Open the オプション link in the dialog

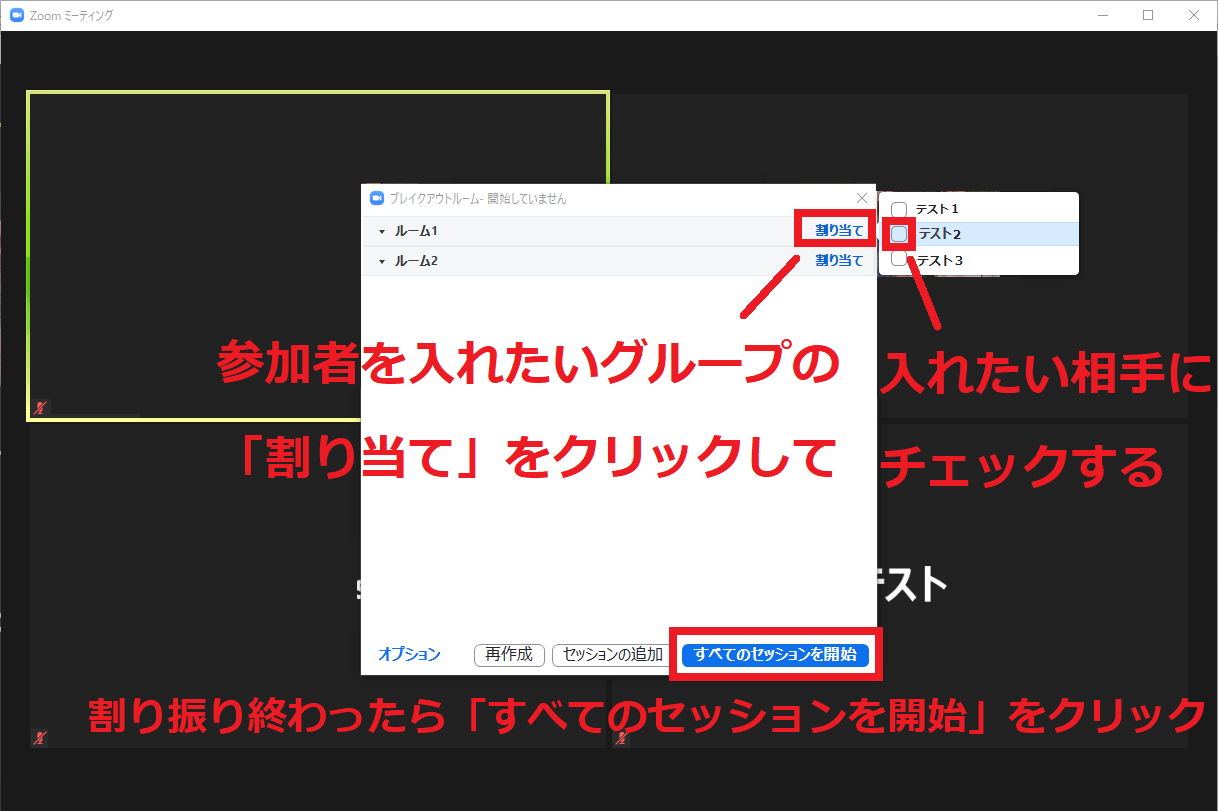(409, 654)
